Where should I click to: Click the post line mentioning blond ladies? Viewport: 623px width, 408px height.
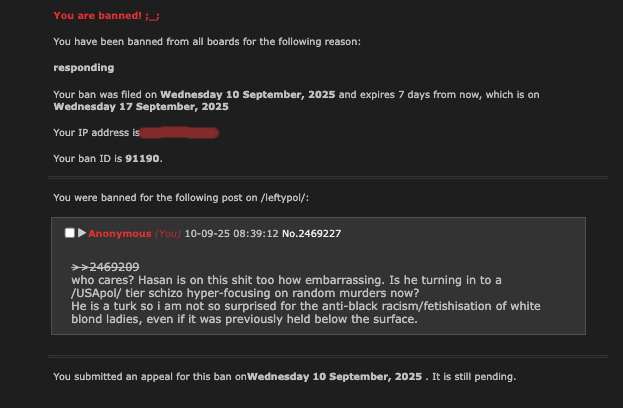(x=244, y=319)
